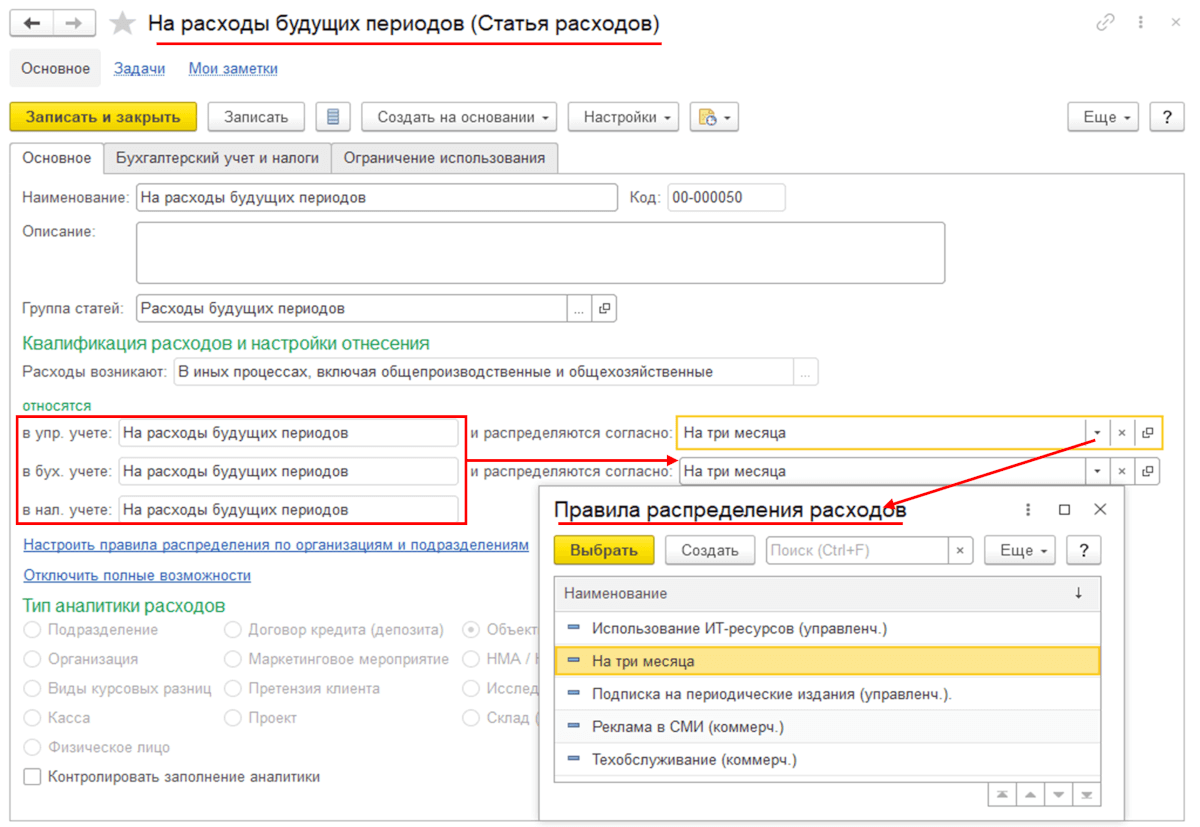Image resolution: width=1200 pixels, height=827 pixels.
Task: Select the Физическое лицо radio button
Action: tap(32, 747)
